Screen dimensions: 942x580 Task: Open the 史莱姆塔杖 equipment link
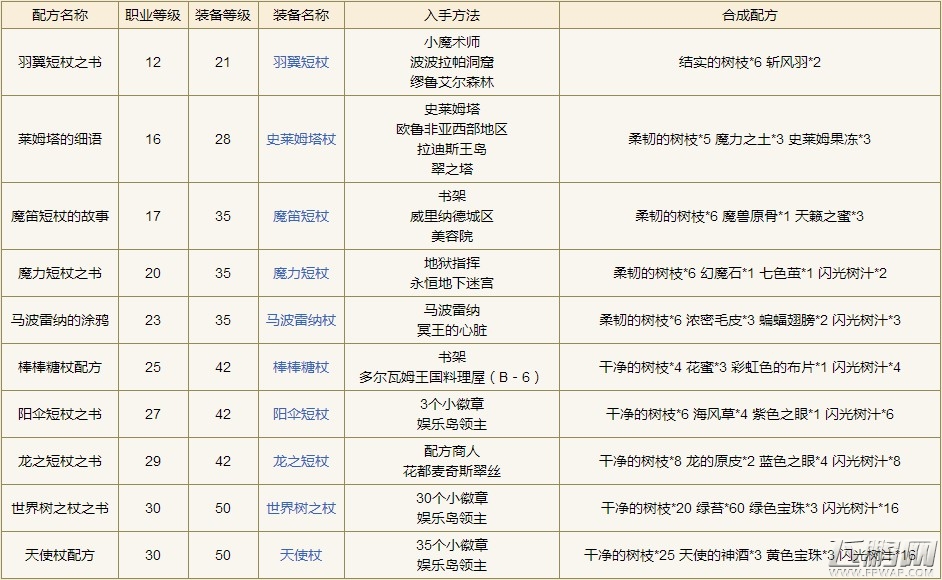301,139
